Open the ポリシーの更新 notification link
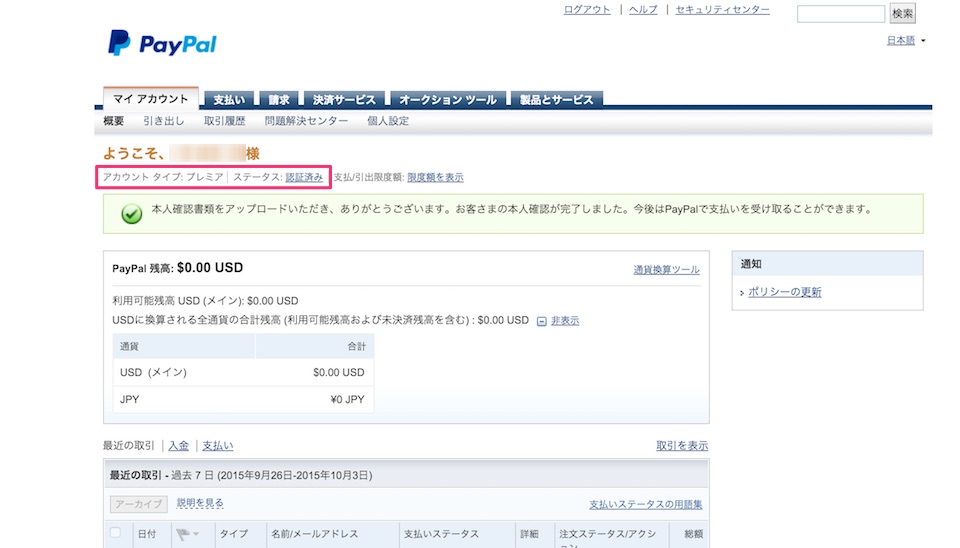This screenshot has width=960, height=548. [785, 292]
